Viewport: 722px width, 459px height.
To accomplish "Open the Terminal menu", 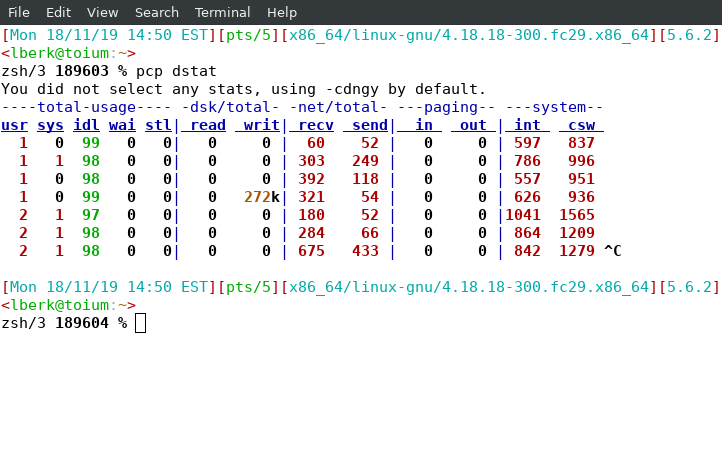I will click(x=222, y=12).
